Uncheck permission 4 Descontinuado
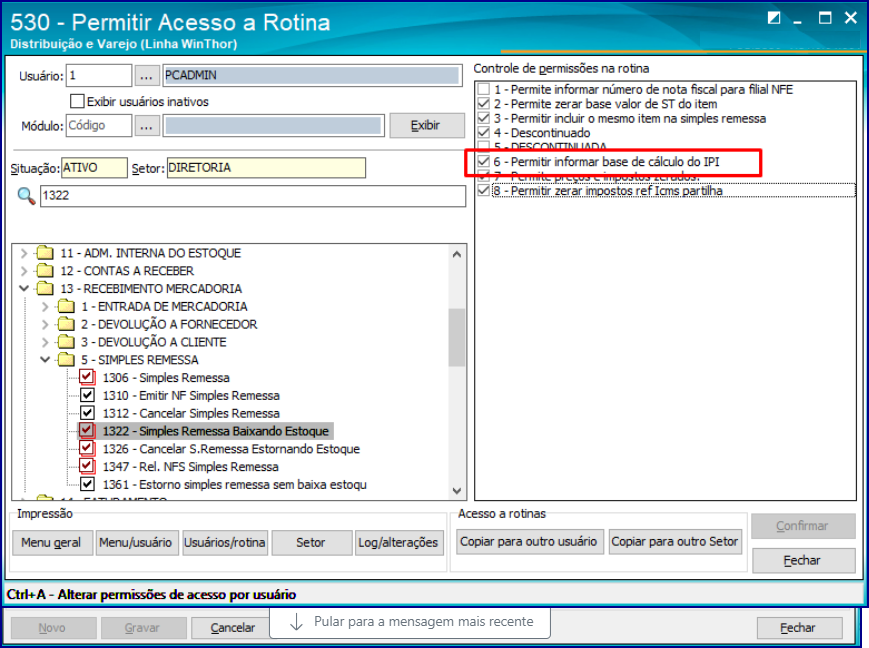869x648 pixels. pyautogui.click(x=484, y=132)
